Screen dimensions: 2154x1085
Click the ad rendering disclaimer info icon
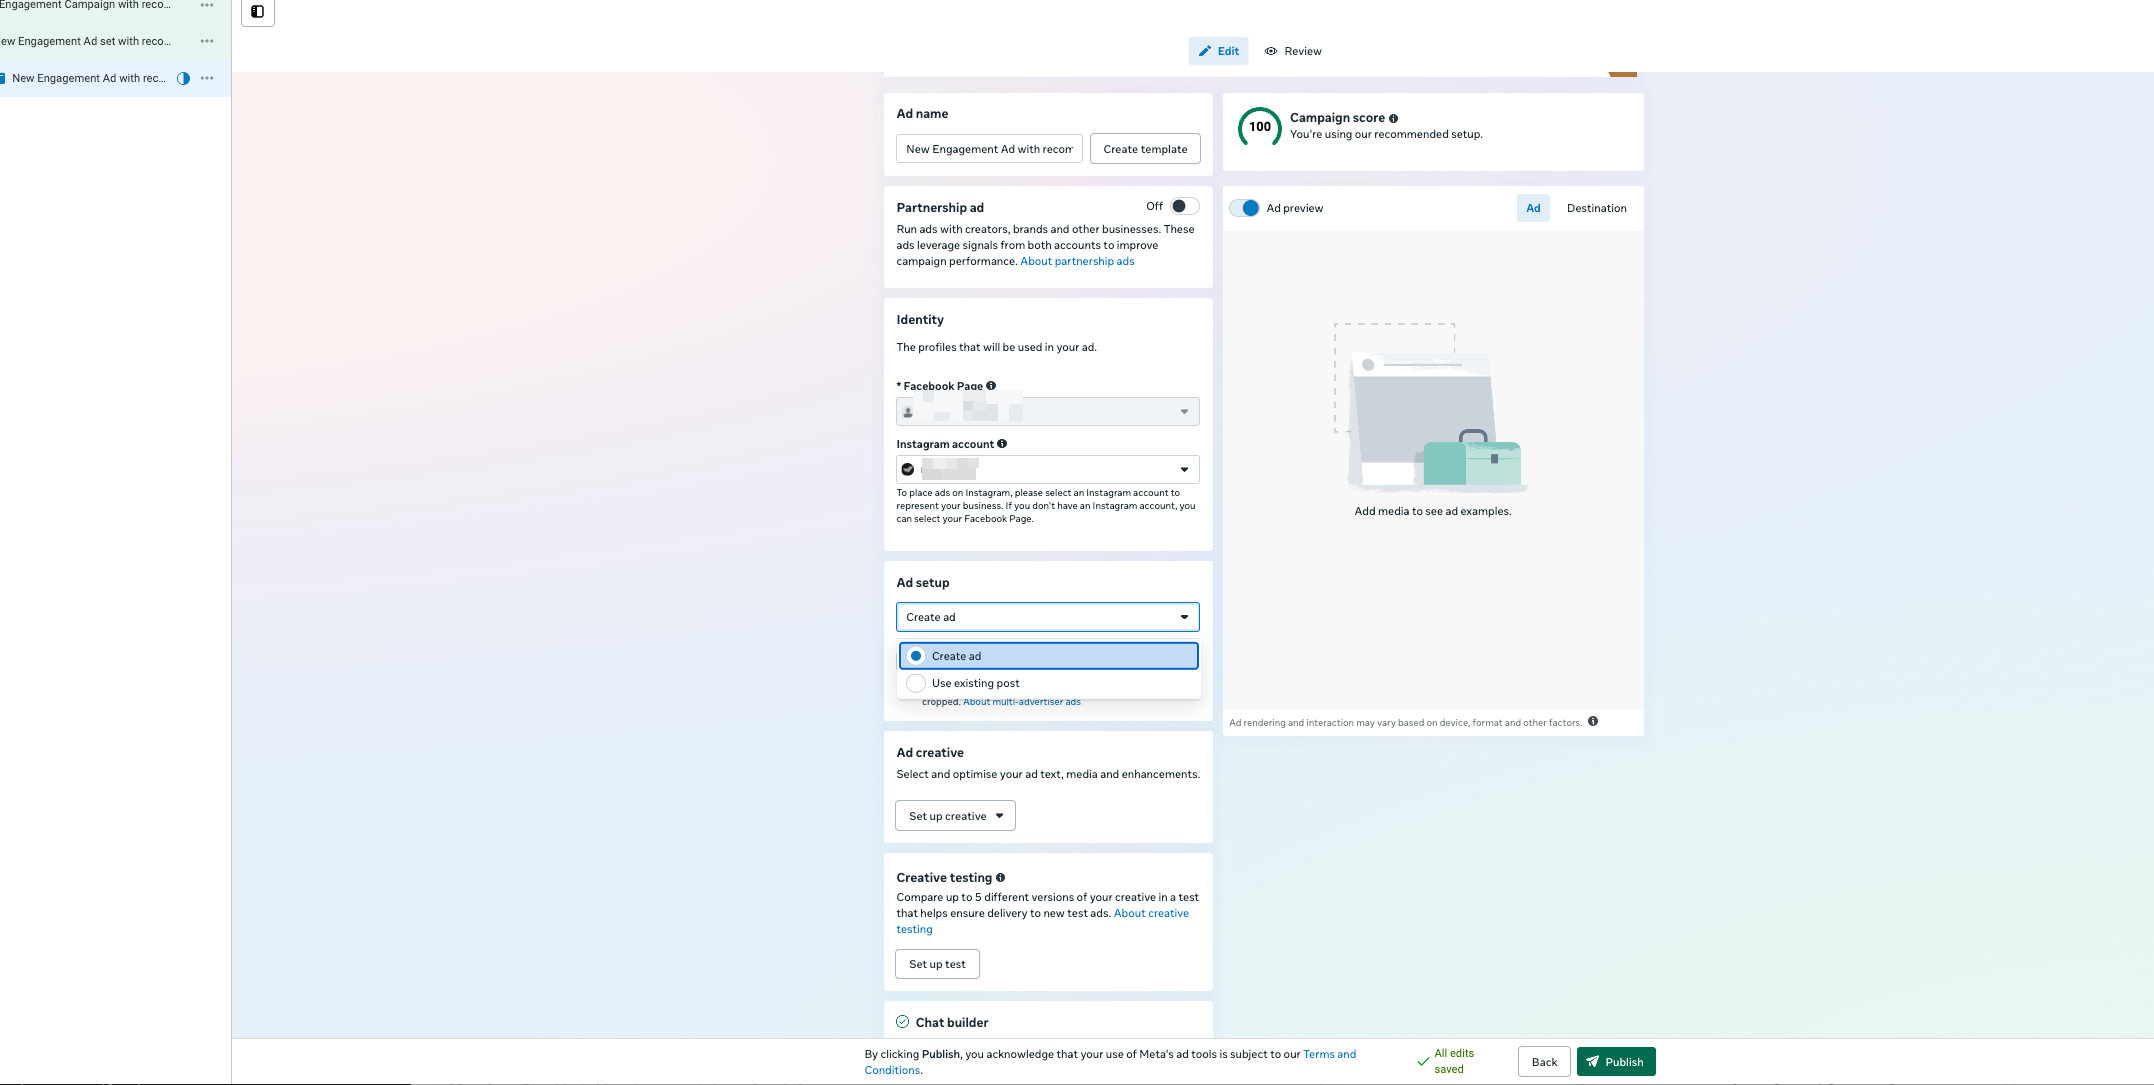click(1593, 721)
